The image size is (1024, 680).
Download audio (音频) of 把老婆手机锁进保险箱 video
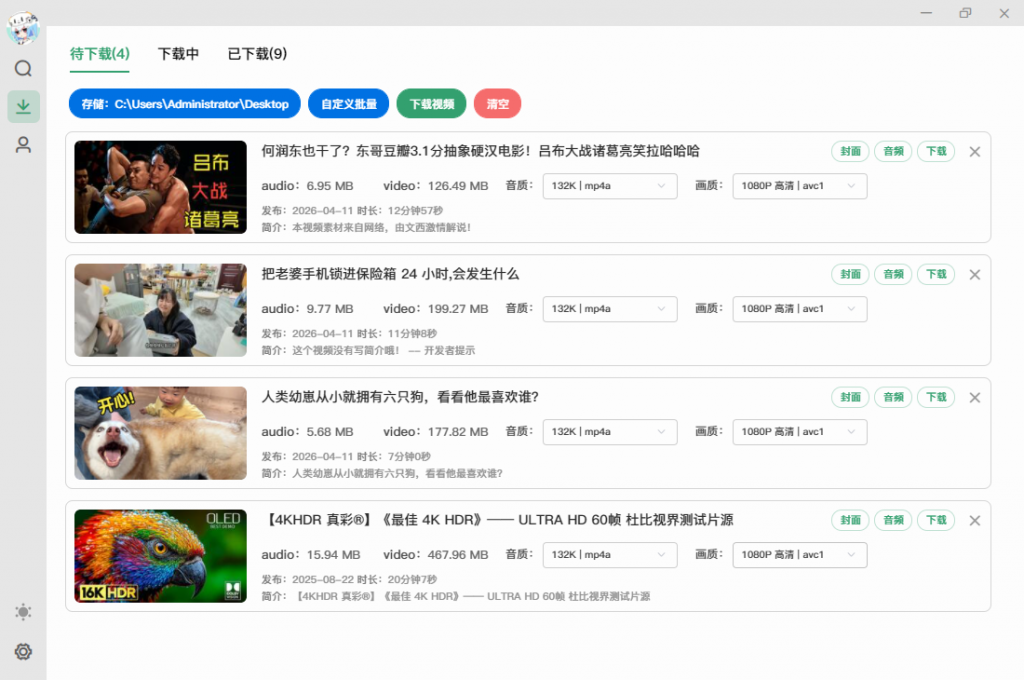893,274
